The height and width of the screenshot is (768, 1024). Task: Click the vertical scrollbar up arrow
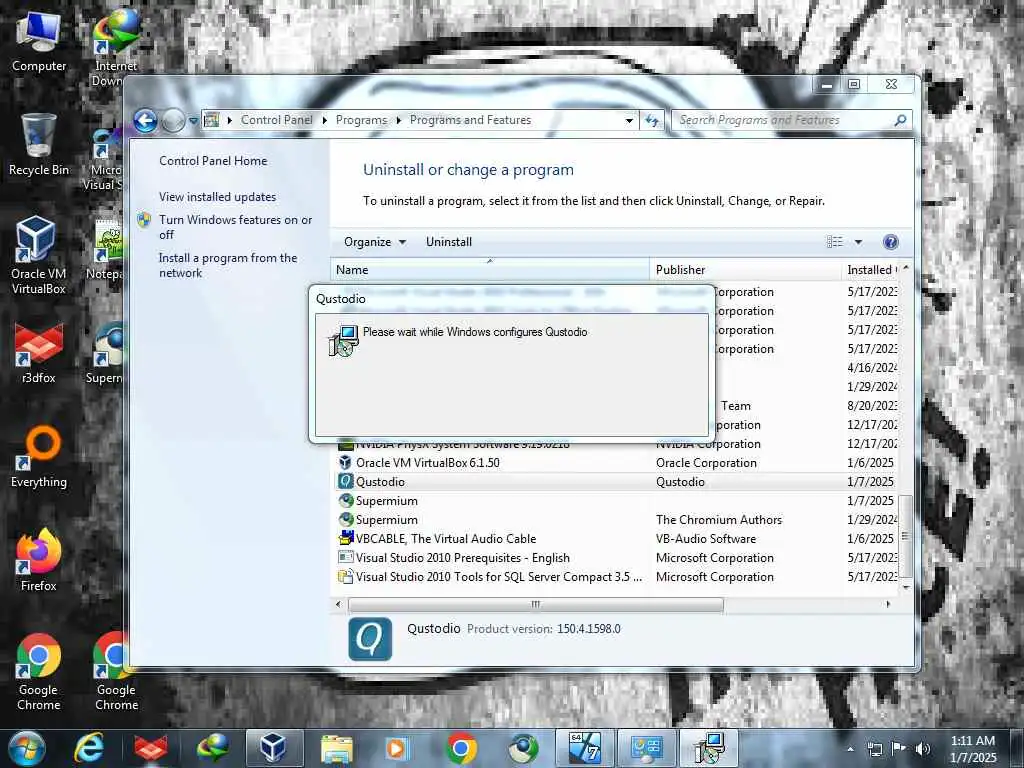(x=906, y=268)
